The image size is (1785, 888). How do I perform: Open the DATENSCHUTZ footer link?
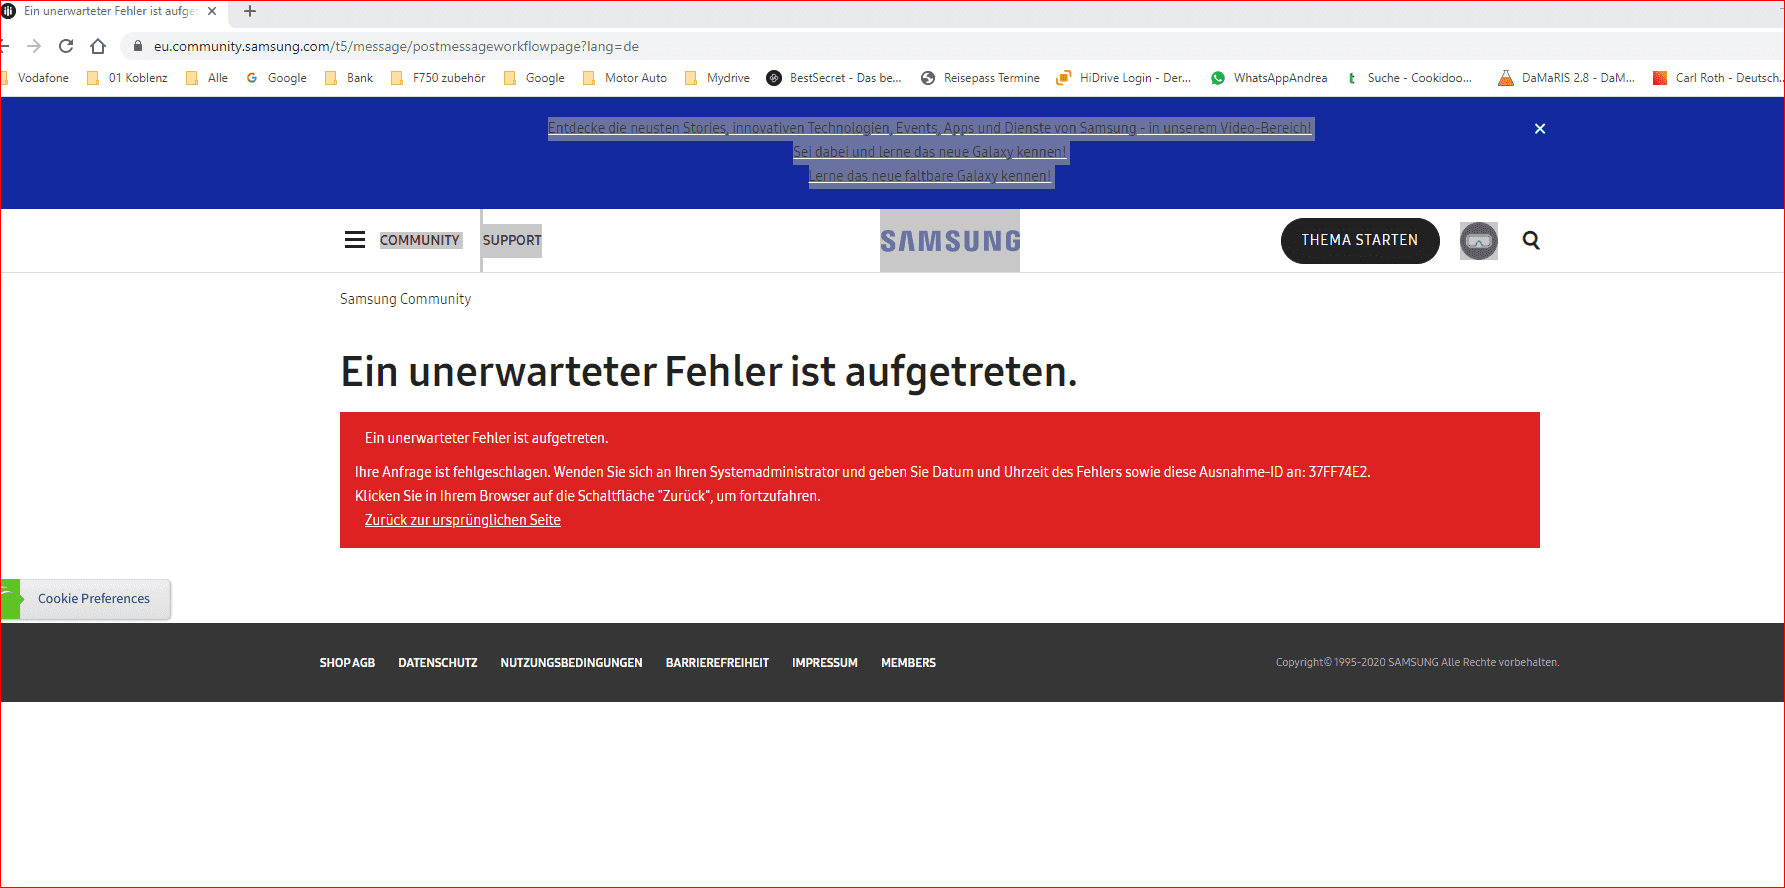438,663
